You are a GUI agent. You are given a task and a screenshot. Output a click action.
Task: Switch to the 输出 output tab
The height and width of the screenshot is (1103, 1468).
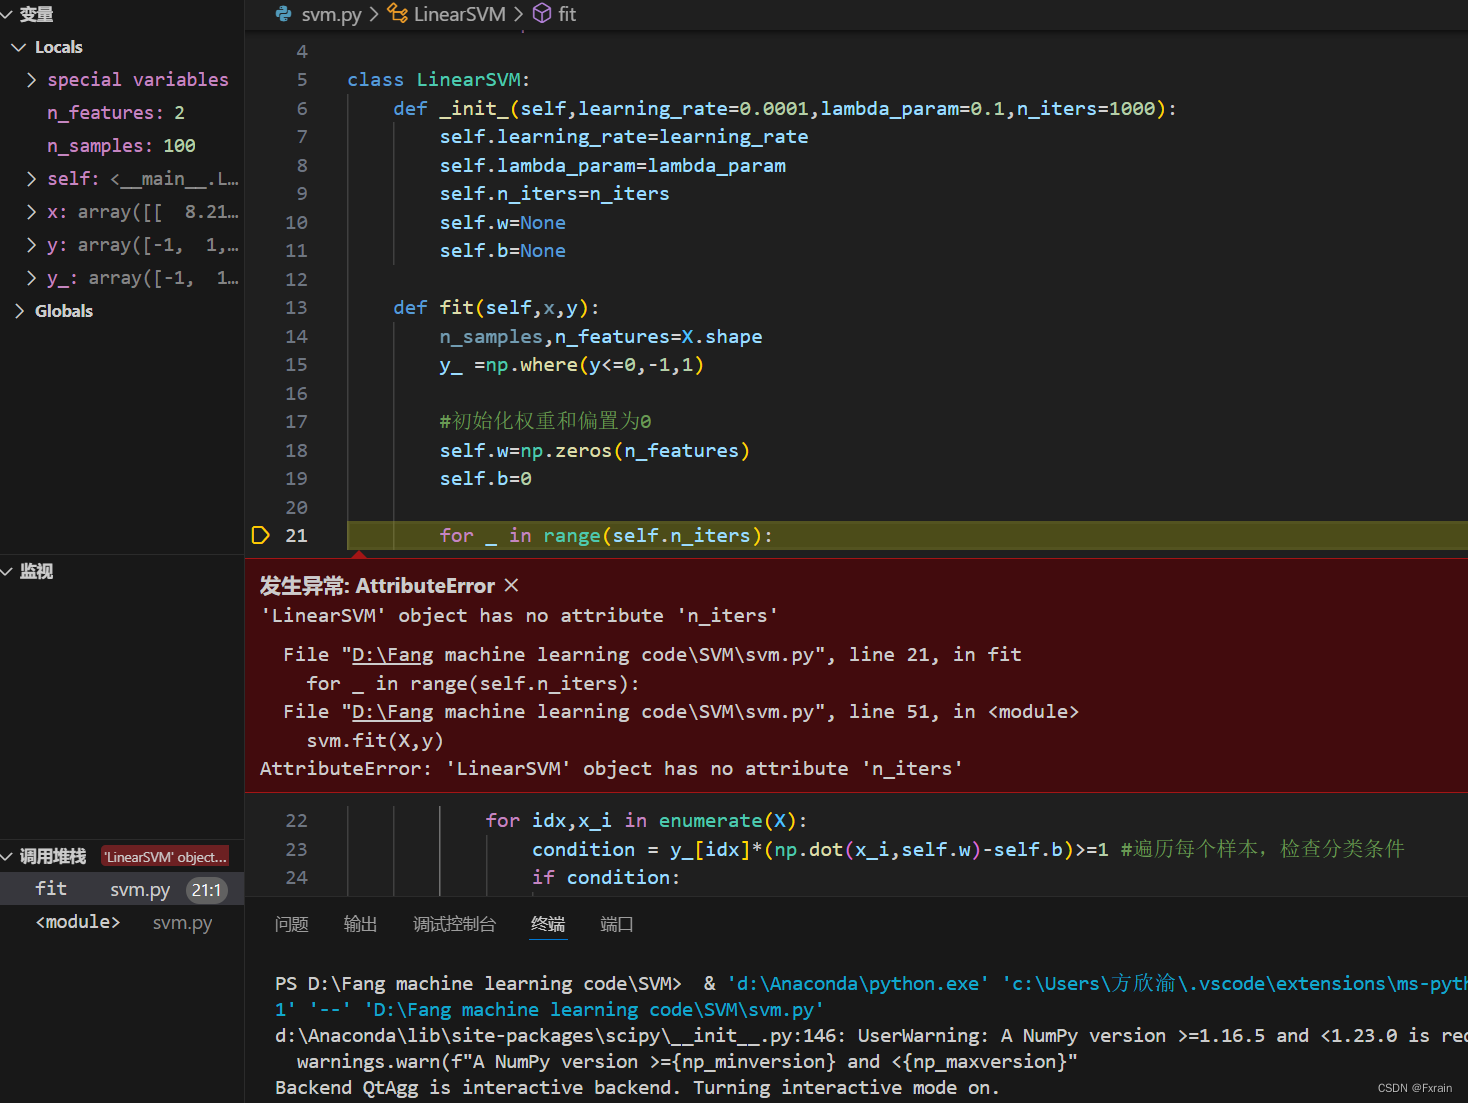360,924
